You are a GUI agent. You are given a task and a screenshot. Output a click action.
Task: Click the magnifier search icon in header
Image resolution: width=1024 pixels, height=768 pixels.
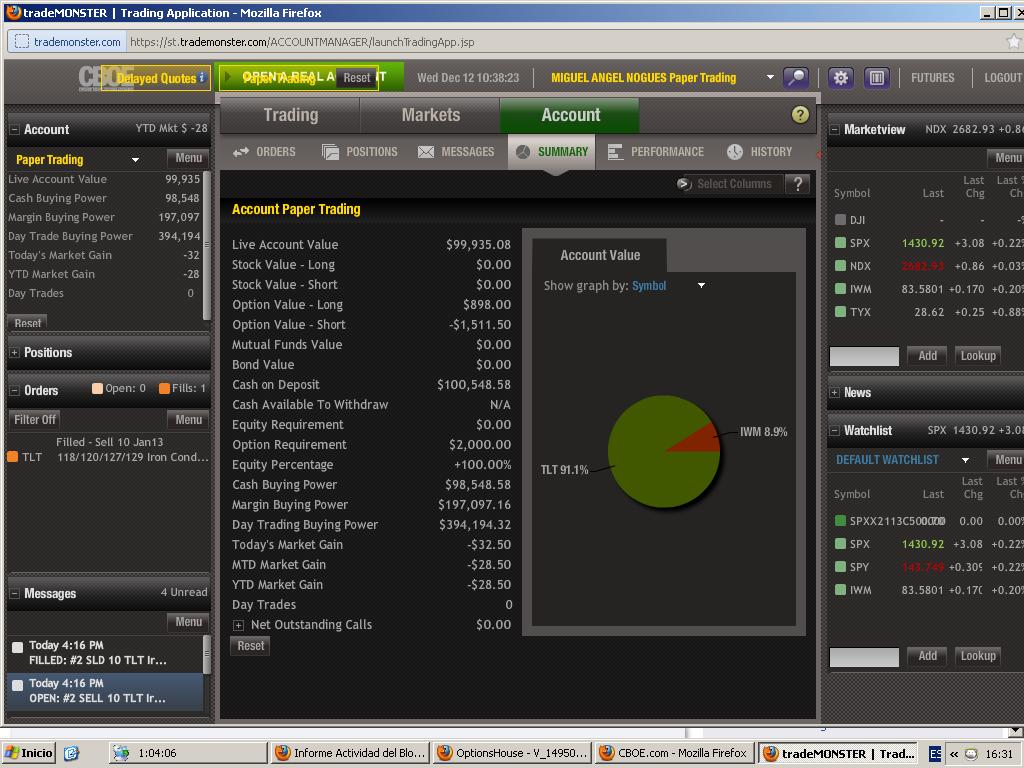(x=796, y=78)
